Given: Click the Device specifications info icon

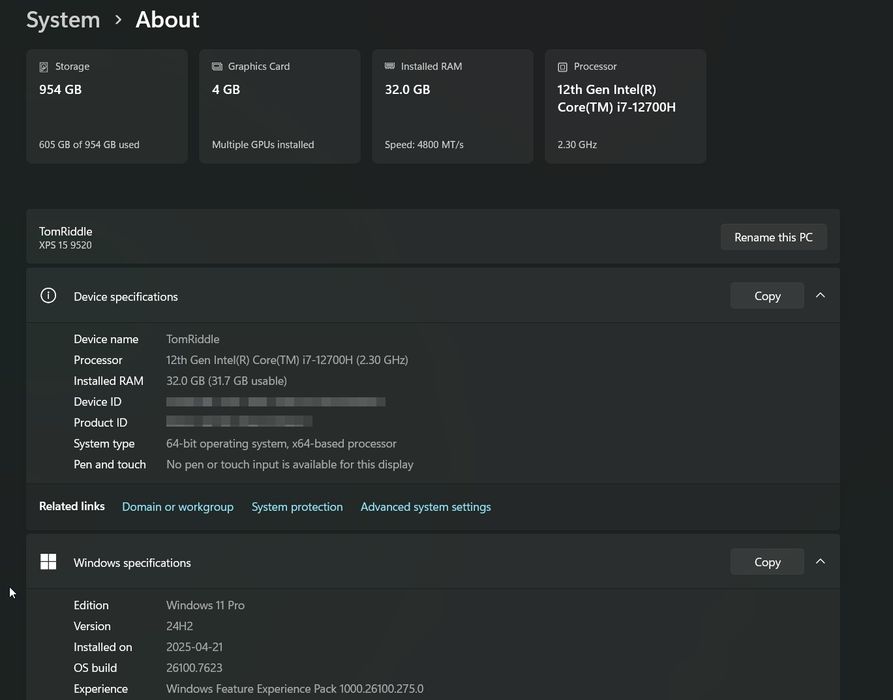Looking at the screenshot, I should click(48, 296).
